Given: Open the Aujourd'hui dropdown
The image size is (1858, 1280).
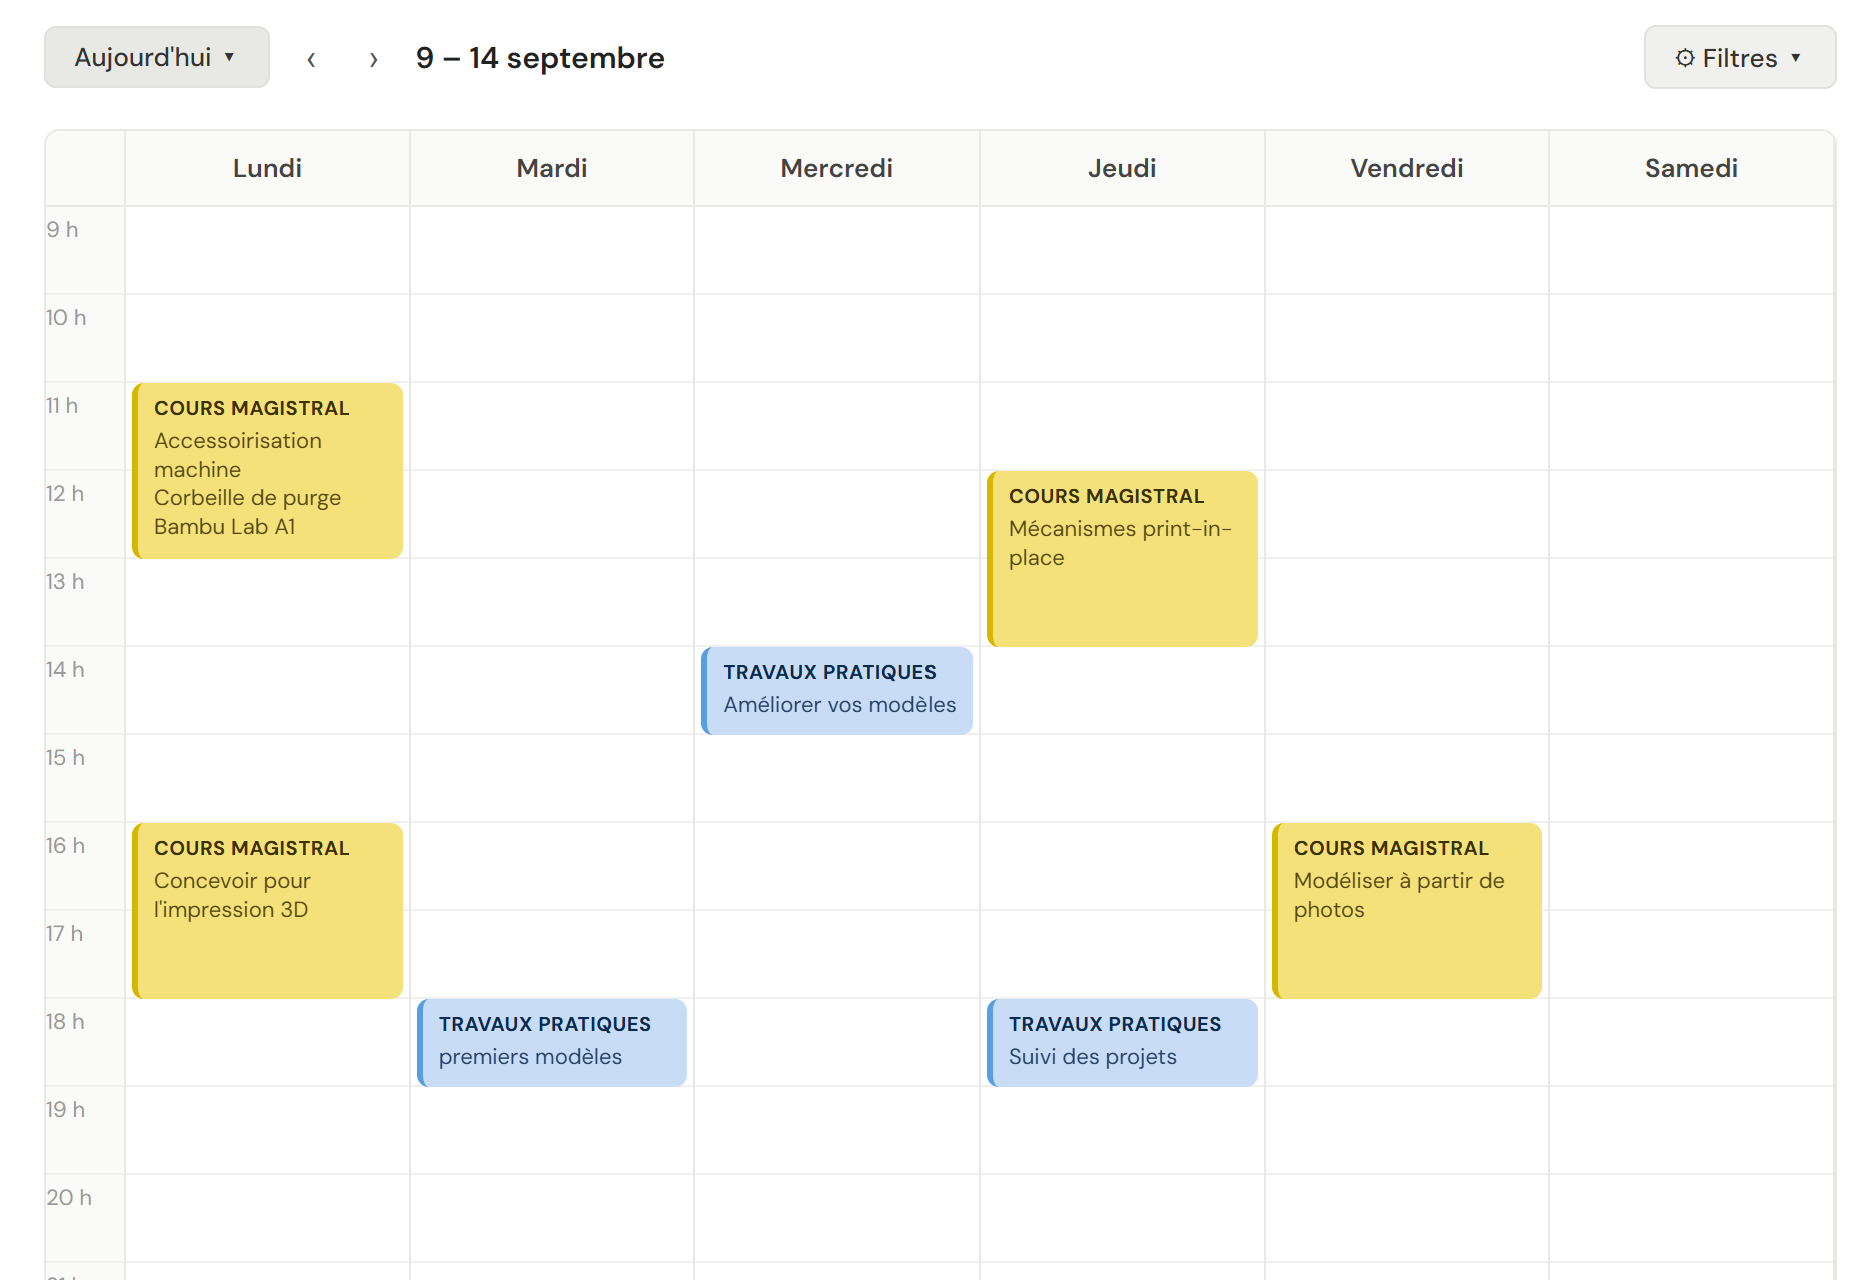Looking at the screenshot, I should pyautogui.click(x=156, y=57).
